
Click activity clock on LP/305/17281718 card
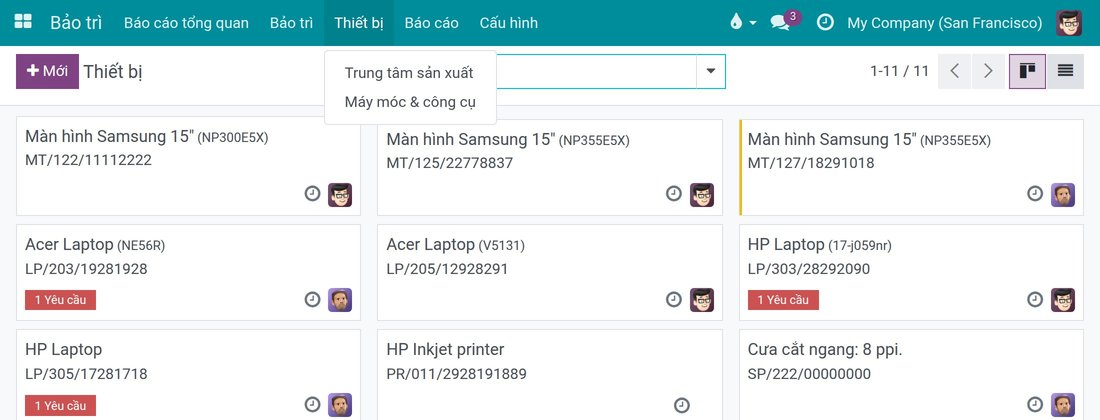pyautogui.click(x=313, y=405)
